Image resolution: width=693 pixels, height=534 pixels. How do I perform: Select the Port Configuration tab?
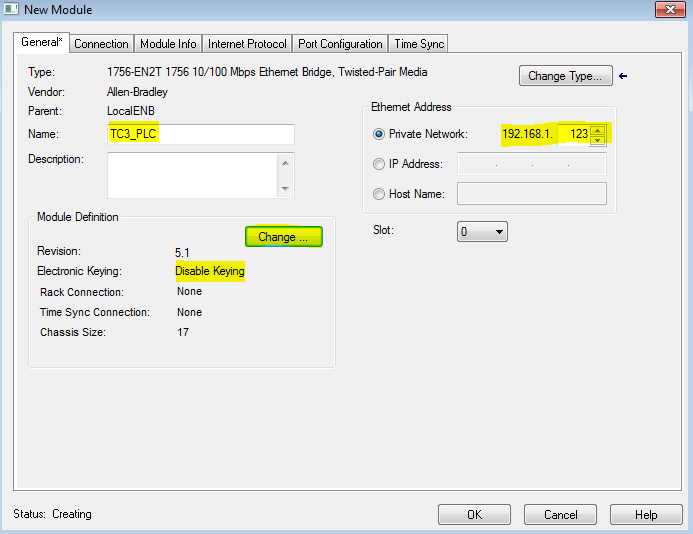coord(340,44)
